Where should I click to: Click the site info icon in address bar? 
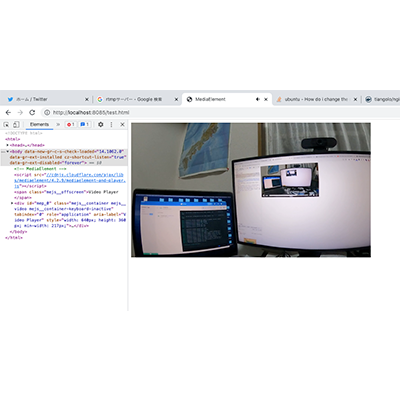(x=47, y=112)
